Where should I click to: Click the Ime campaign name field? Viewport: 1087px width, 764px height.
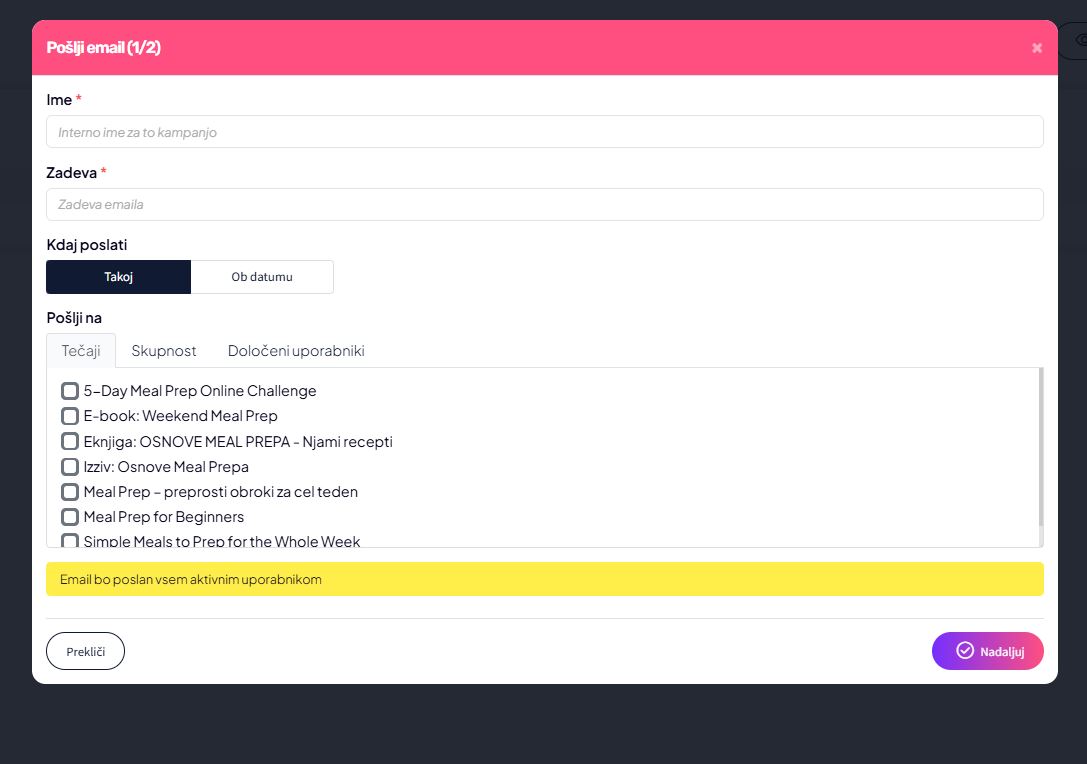[544, 132]
